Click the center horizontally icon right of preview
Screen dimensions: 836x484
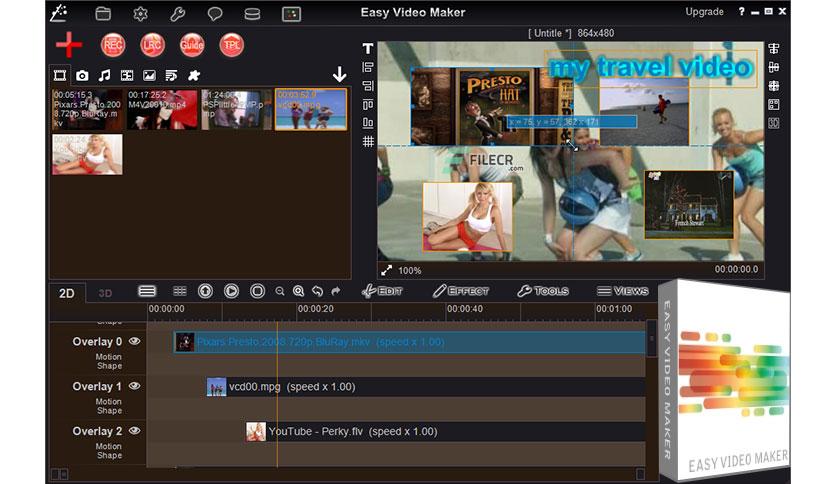tap(774, 49)
